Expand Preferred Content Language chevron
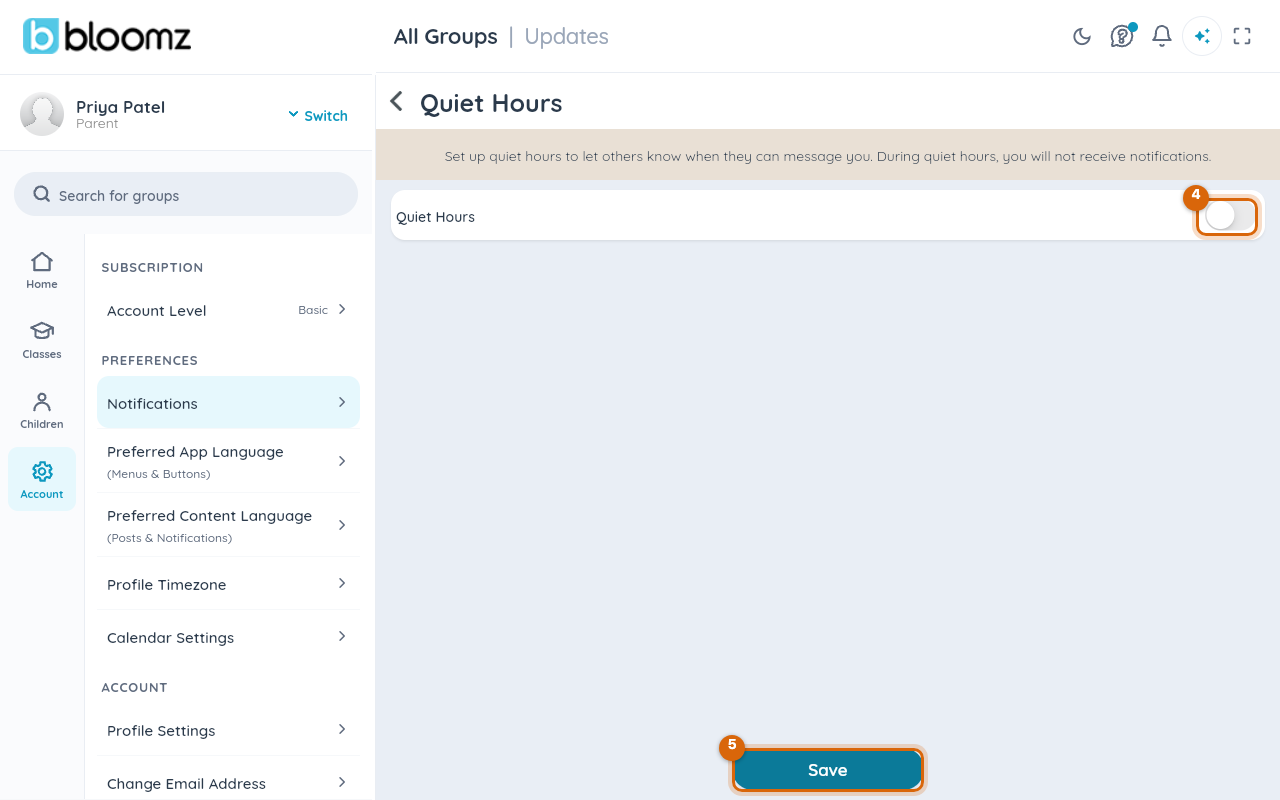Screen dimensions: 1280x800 point(342,525)
